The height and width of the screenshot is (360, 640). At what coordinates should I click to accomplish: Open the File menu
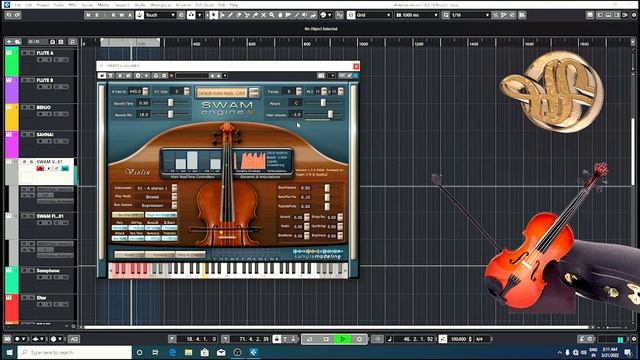tap(18, 5)
